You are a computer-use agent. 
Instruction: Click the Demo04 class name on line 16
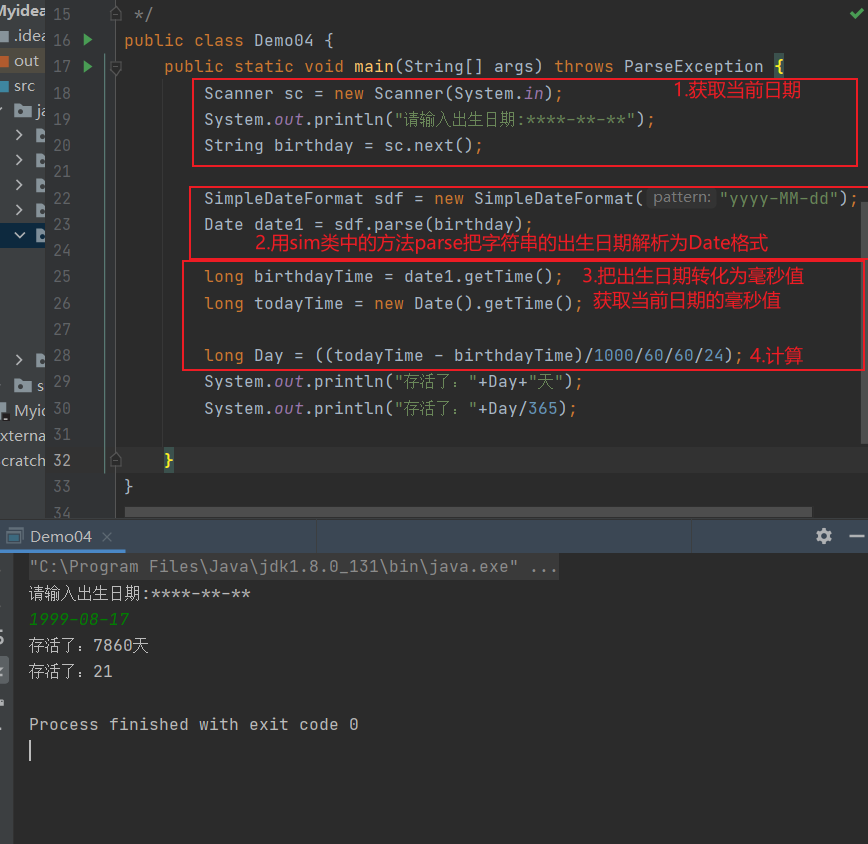pyautogui.click(x=283, y=40)
